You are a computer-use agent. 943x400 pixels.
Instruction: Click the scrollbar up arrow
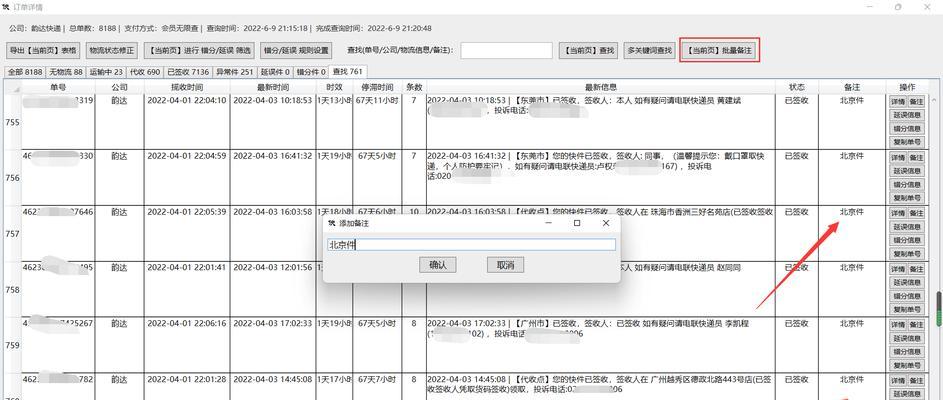click(935, 100)
